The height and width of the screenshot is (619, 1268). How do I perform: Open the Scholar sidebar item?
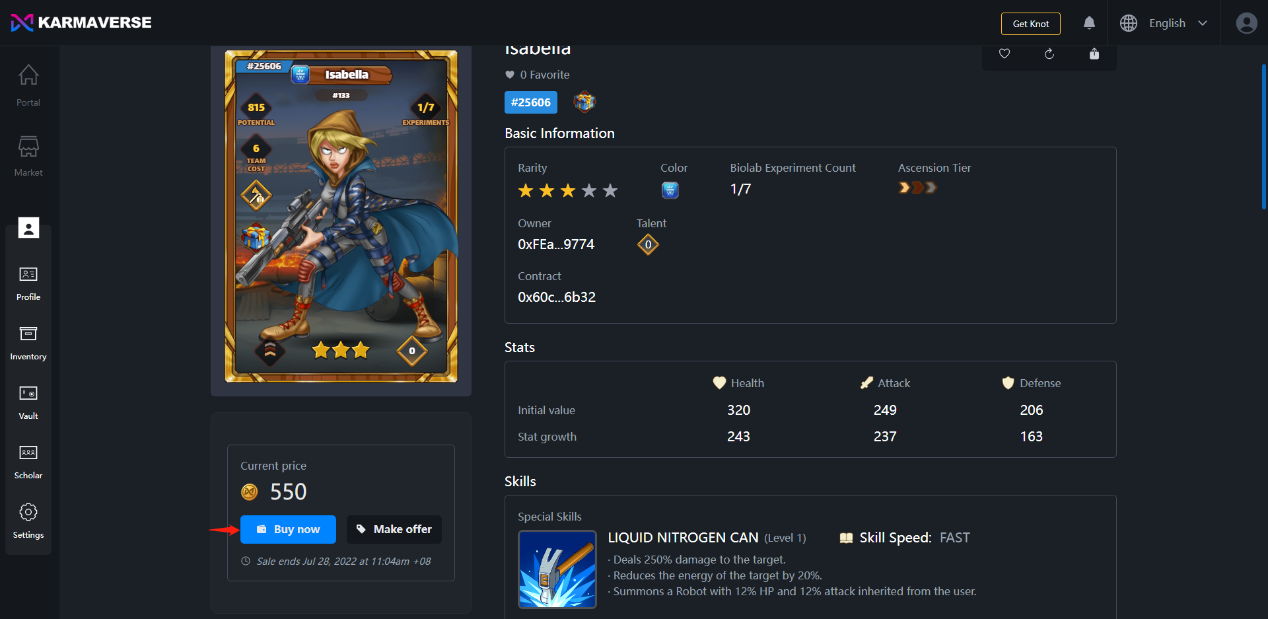28,461
